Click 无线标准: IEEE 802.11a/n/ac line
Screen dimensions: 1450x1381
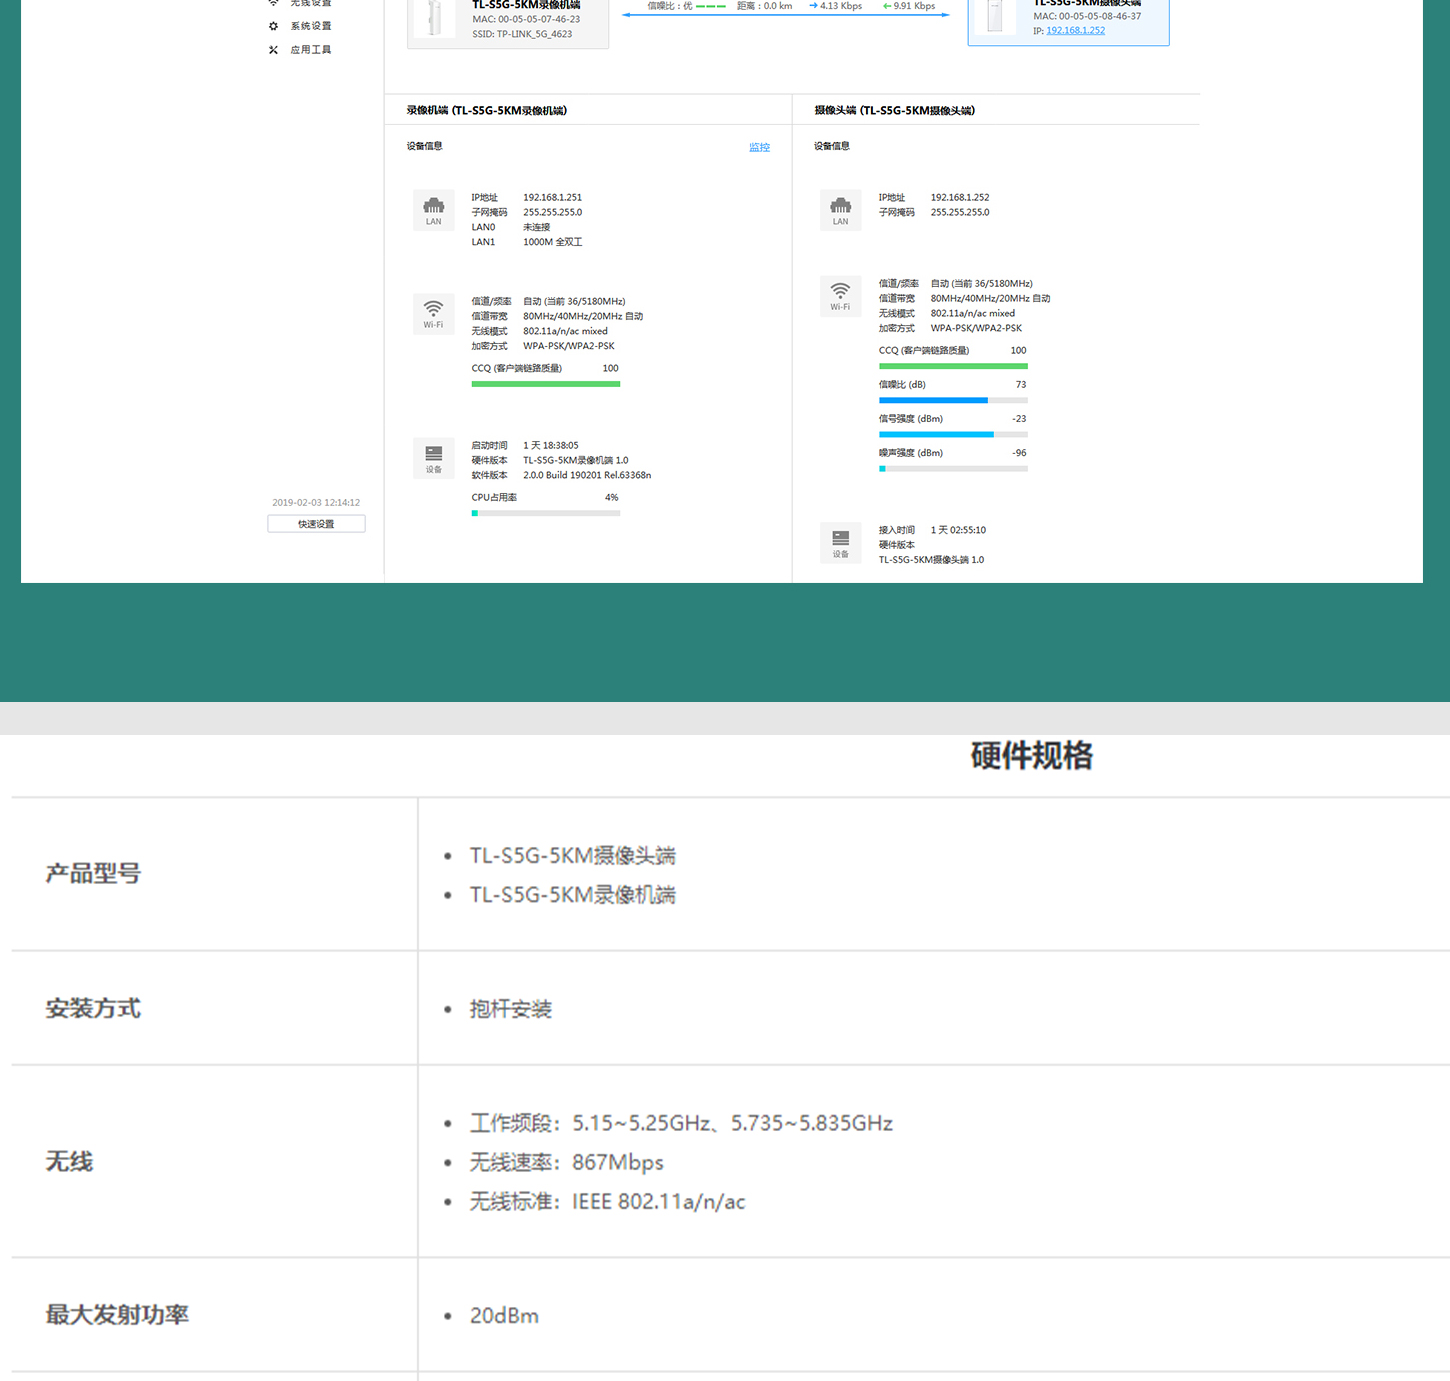coord(608,1201)
